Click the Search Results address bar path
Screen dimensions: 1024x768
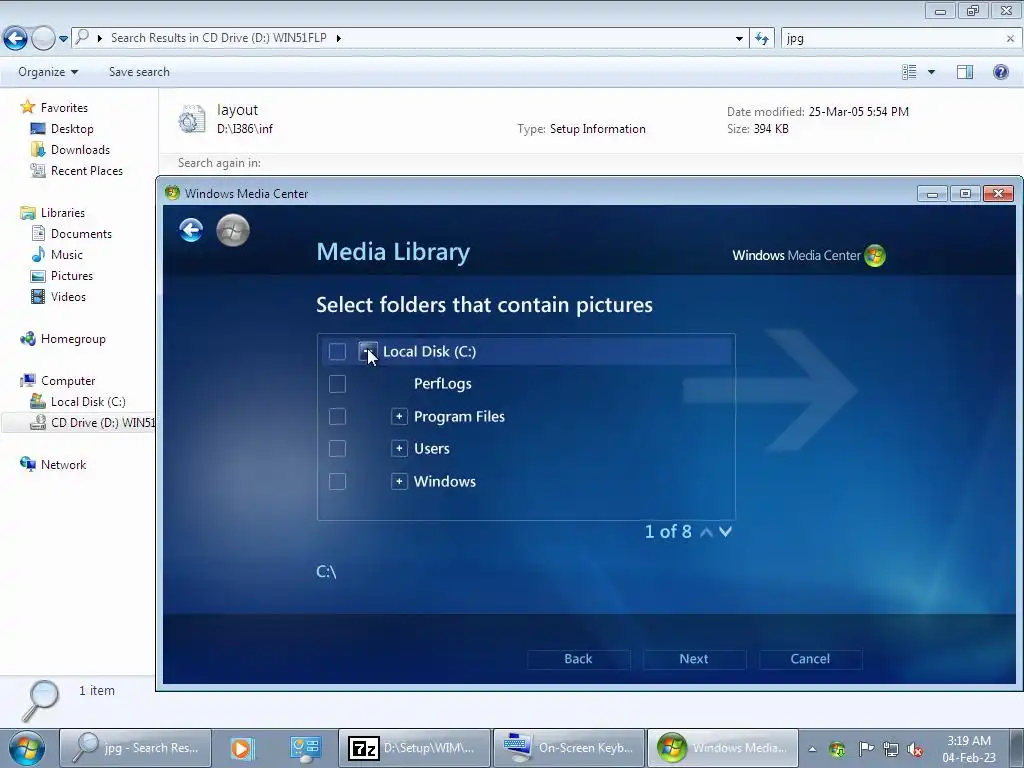[x=218, y=38]
